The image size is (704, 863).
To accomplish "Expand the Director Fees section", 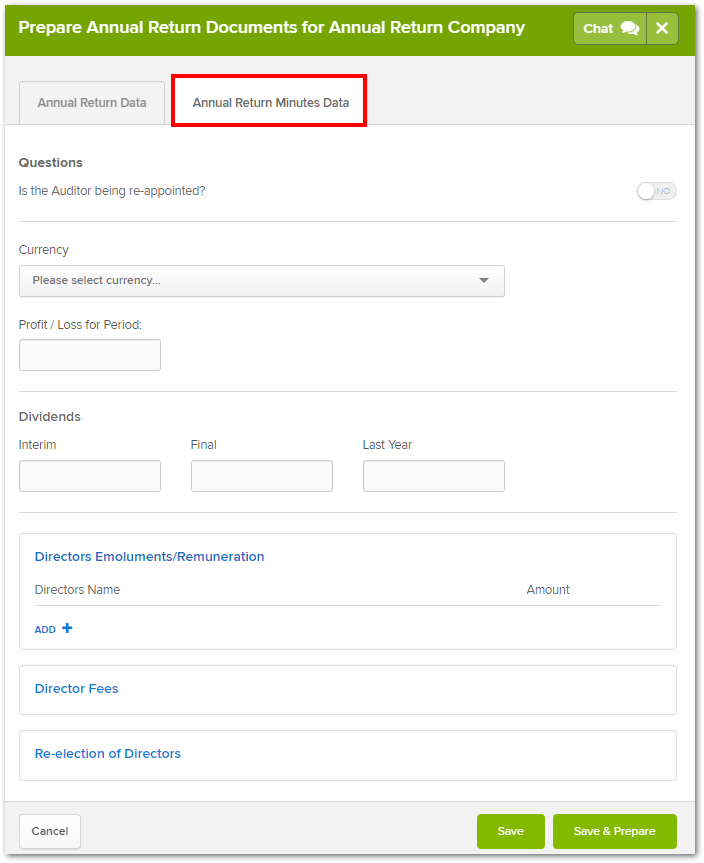I will (77, 689).
